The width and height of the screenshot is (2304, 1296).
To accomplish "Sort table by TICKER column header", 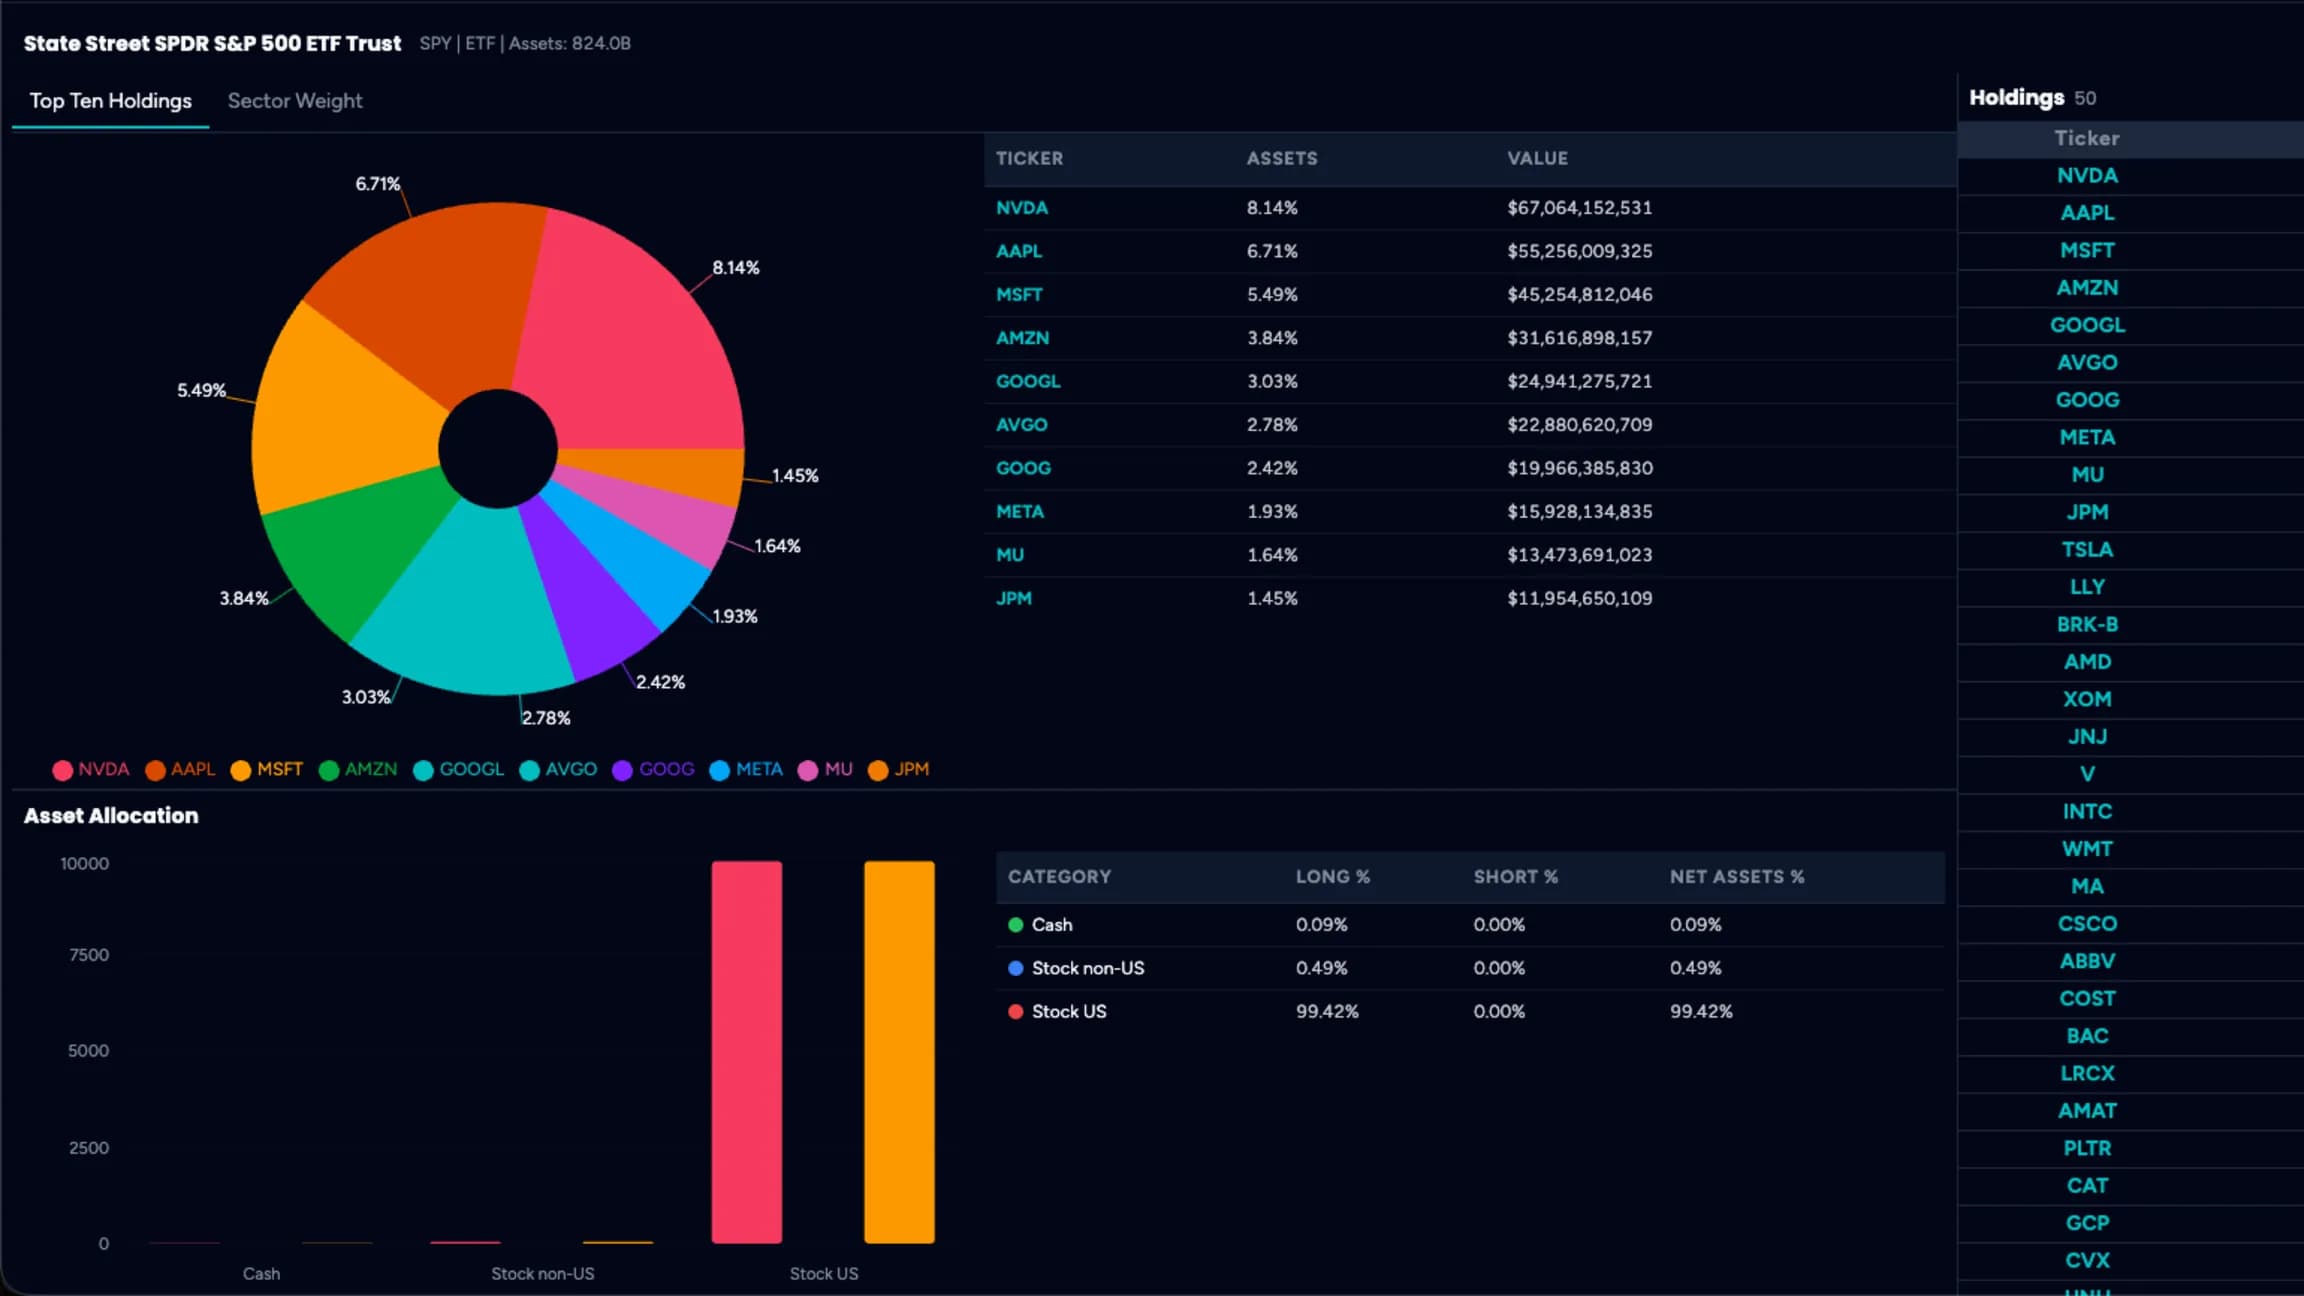I will [1029, 158].
